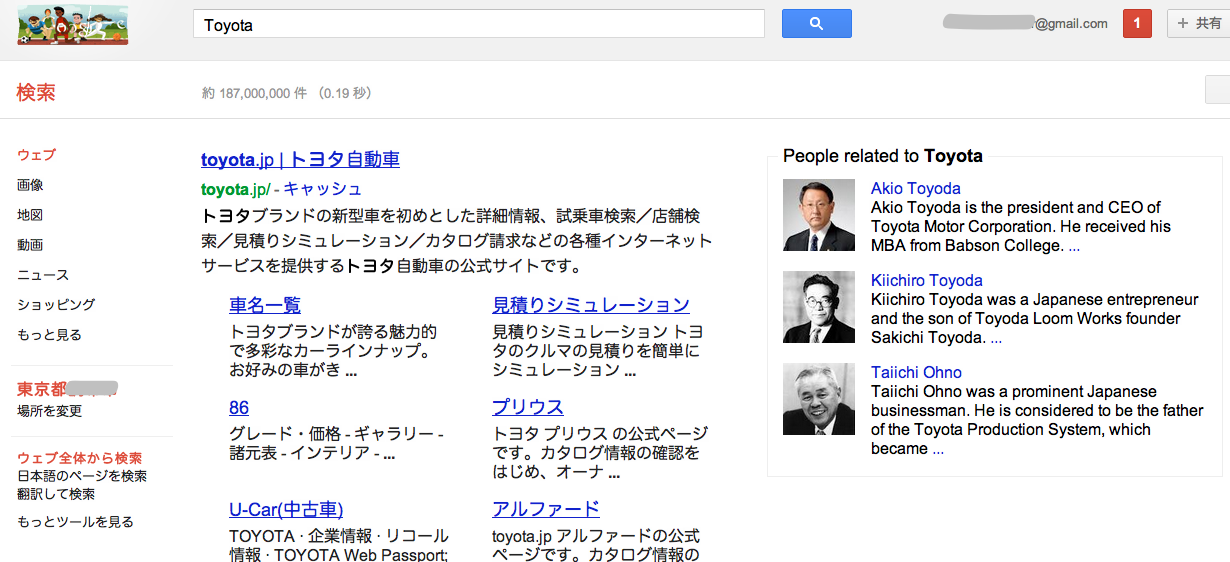Select ウェブ全体から検索 filter
This screenshot has height=562, width=1230.
[x=79, y=458]
